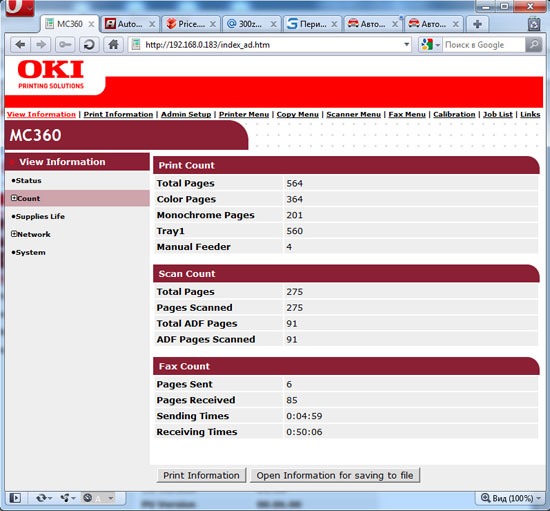Click Receiving Times value 0:50:06
550x511 pixels.
(304, 432)
